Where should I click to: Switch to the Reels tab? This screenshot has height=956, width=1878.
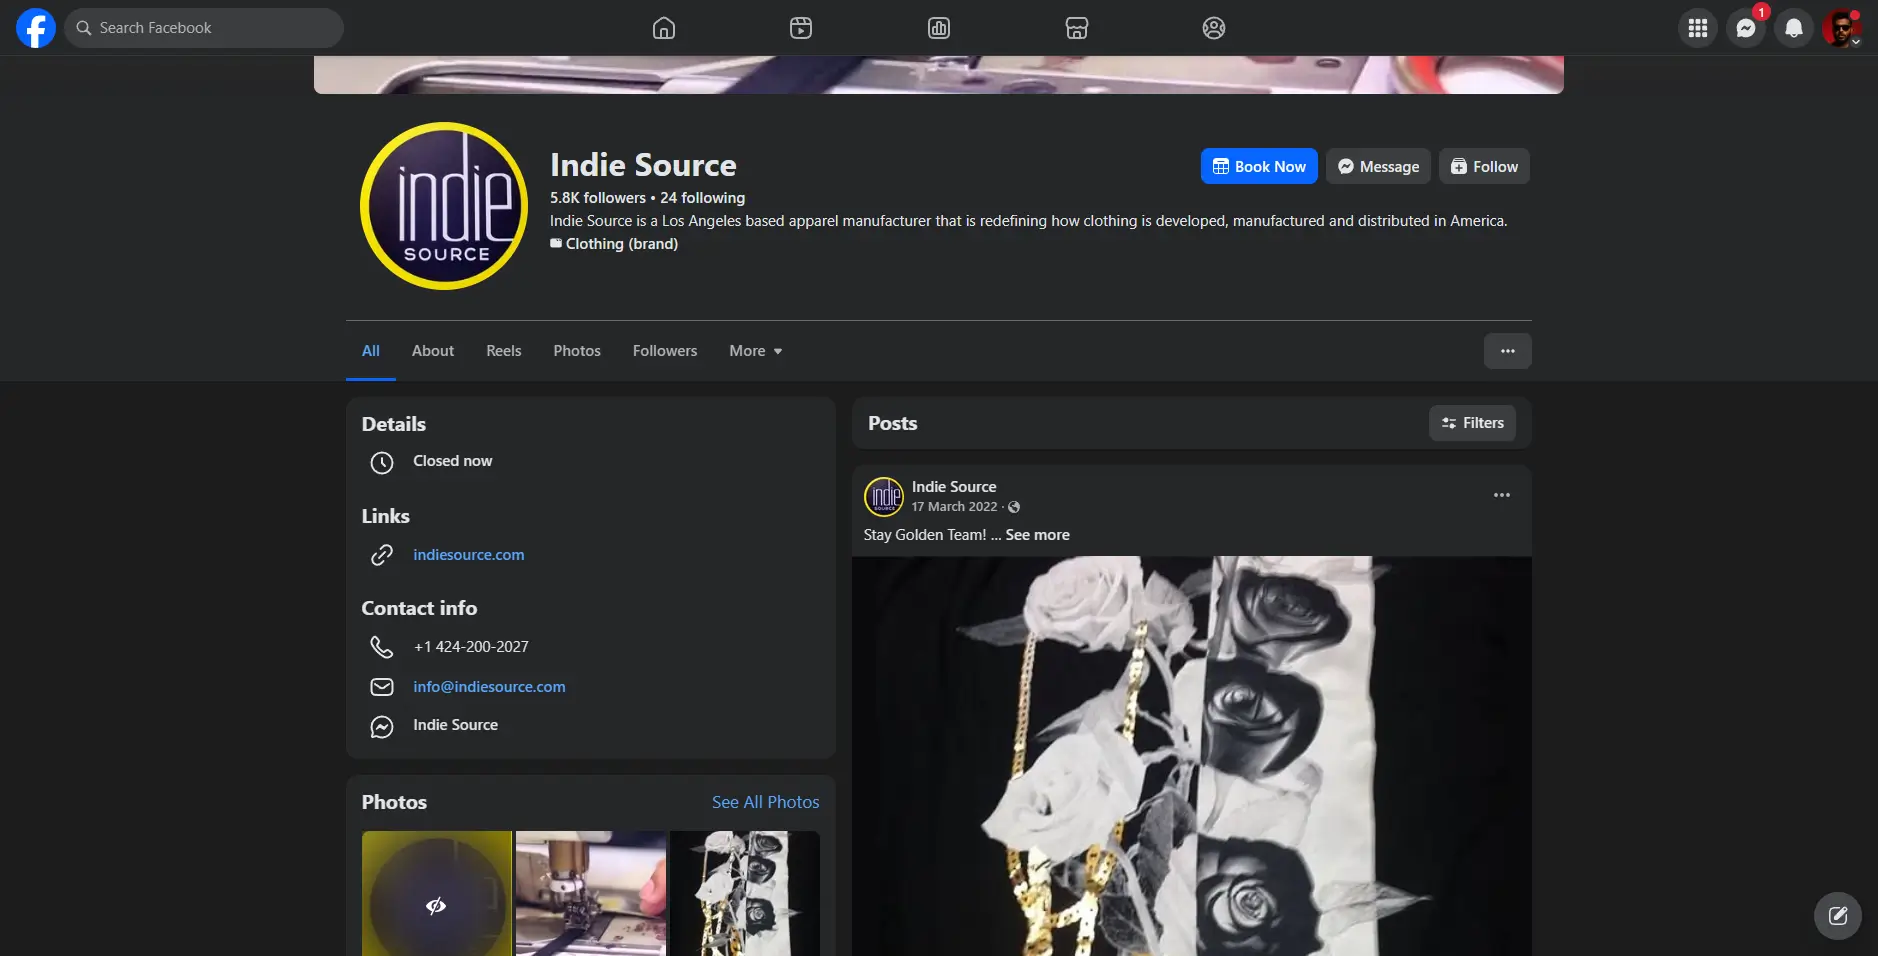pos(504,351)
